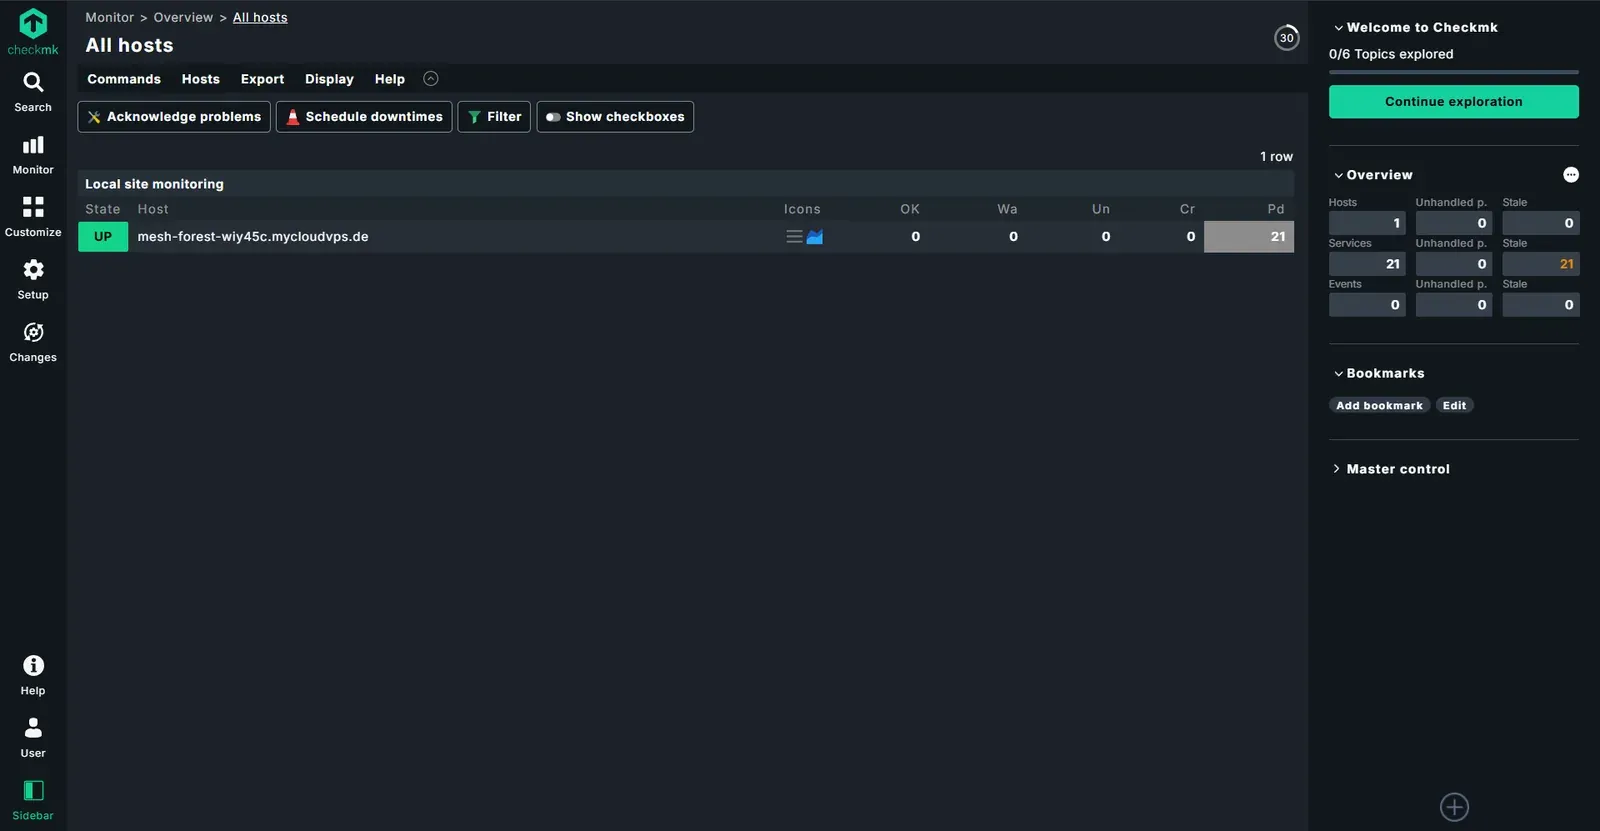Open the Hosts menu
Viewport: 1600px width, 831px height.
pyautogui.click(x=201, y=79)
